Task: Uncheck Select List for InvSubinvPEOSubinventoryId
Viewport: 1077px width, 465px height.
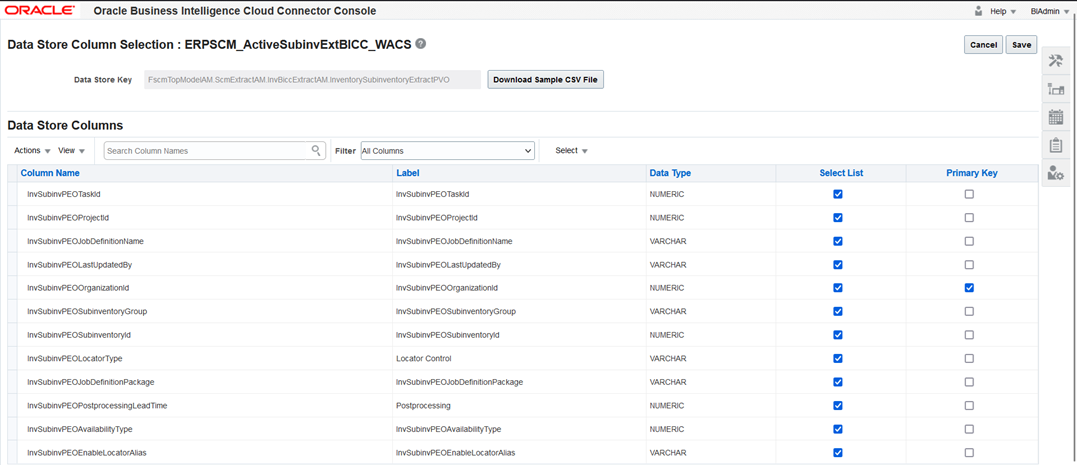Action: click(837, 334)
